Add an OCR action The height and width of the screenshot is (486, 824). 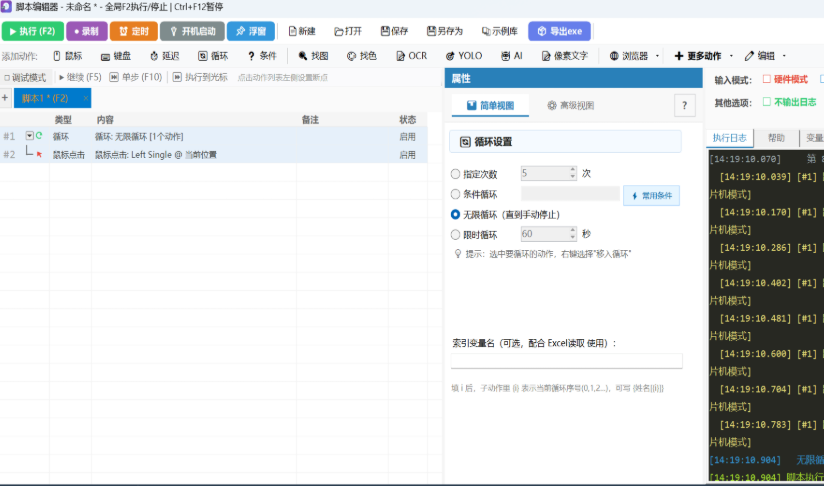click(x=411, y=56)
